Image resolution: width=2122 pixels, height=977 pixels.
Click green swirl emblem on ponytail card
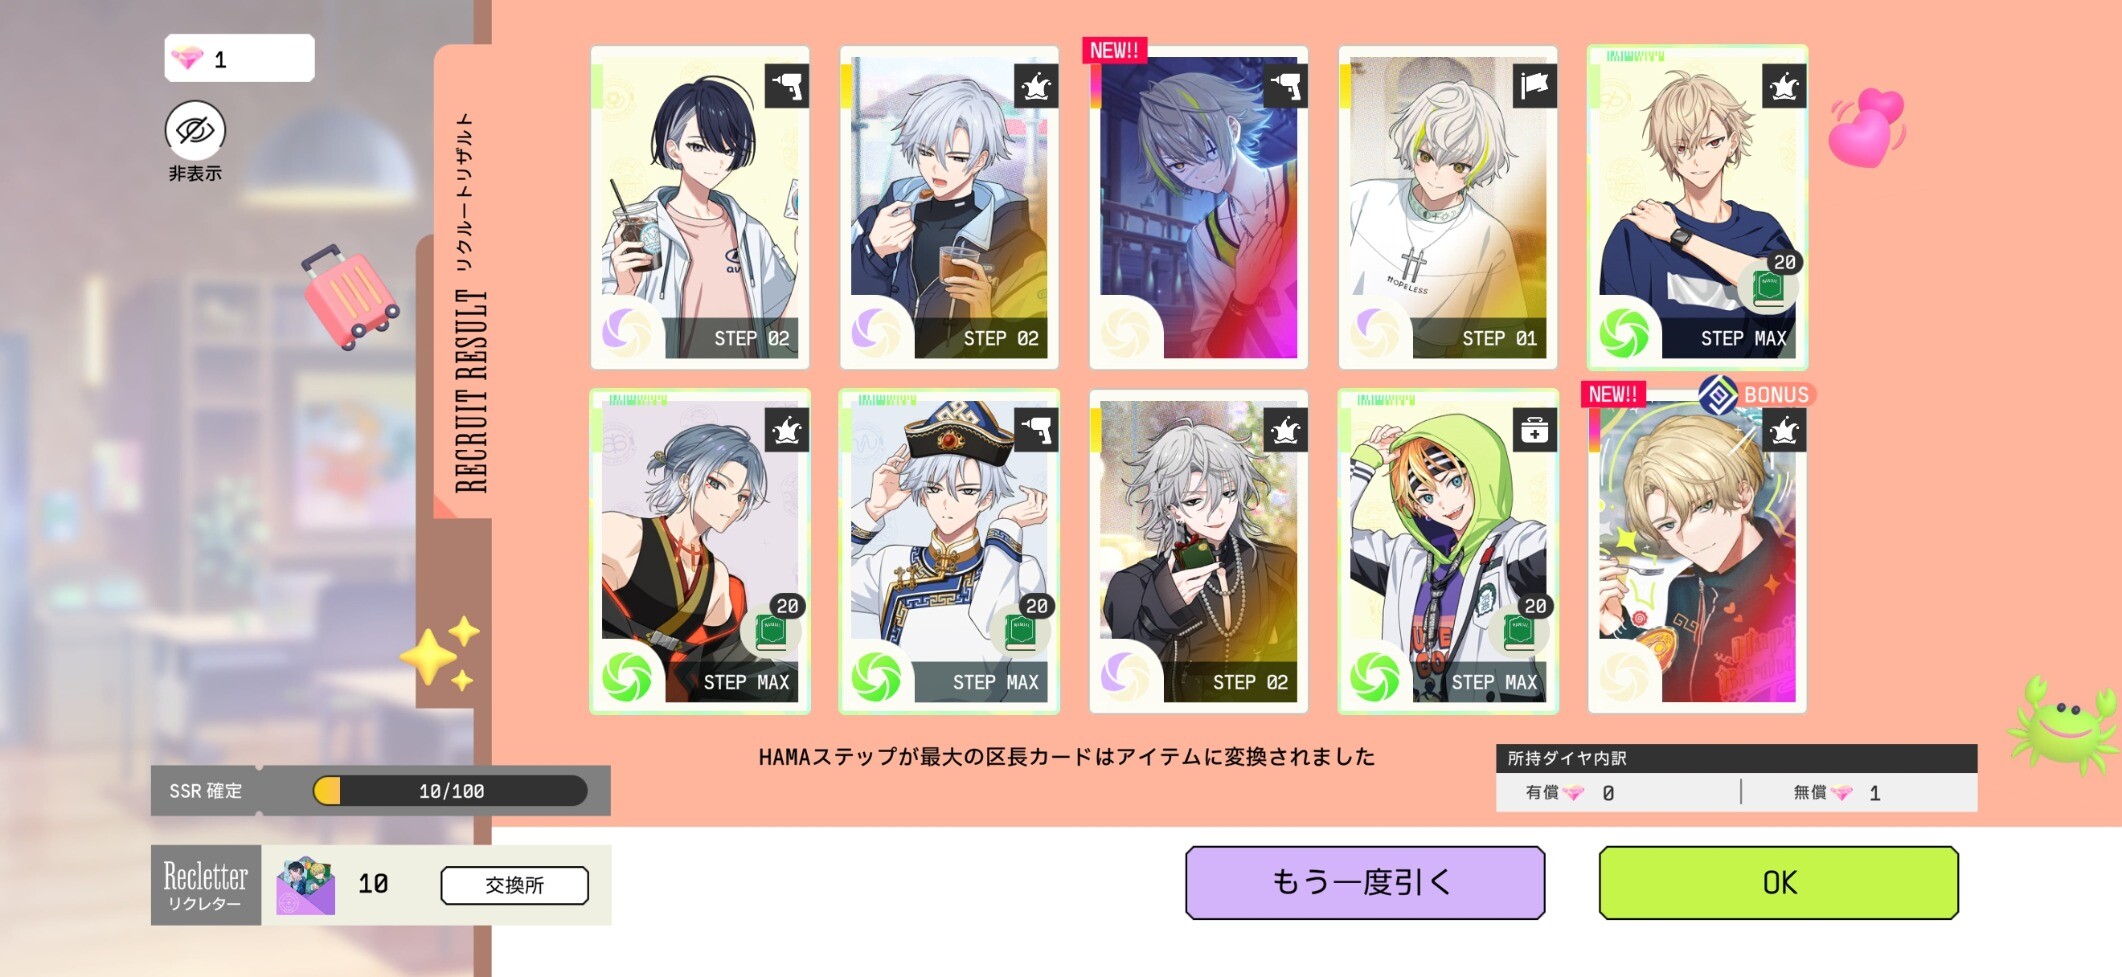pyautogui.click(x=627, y=676)
